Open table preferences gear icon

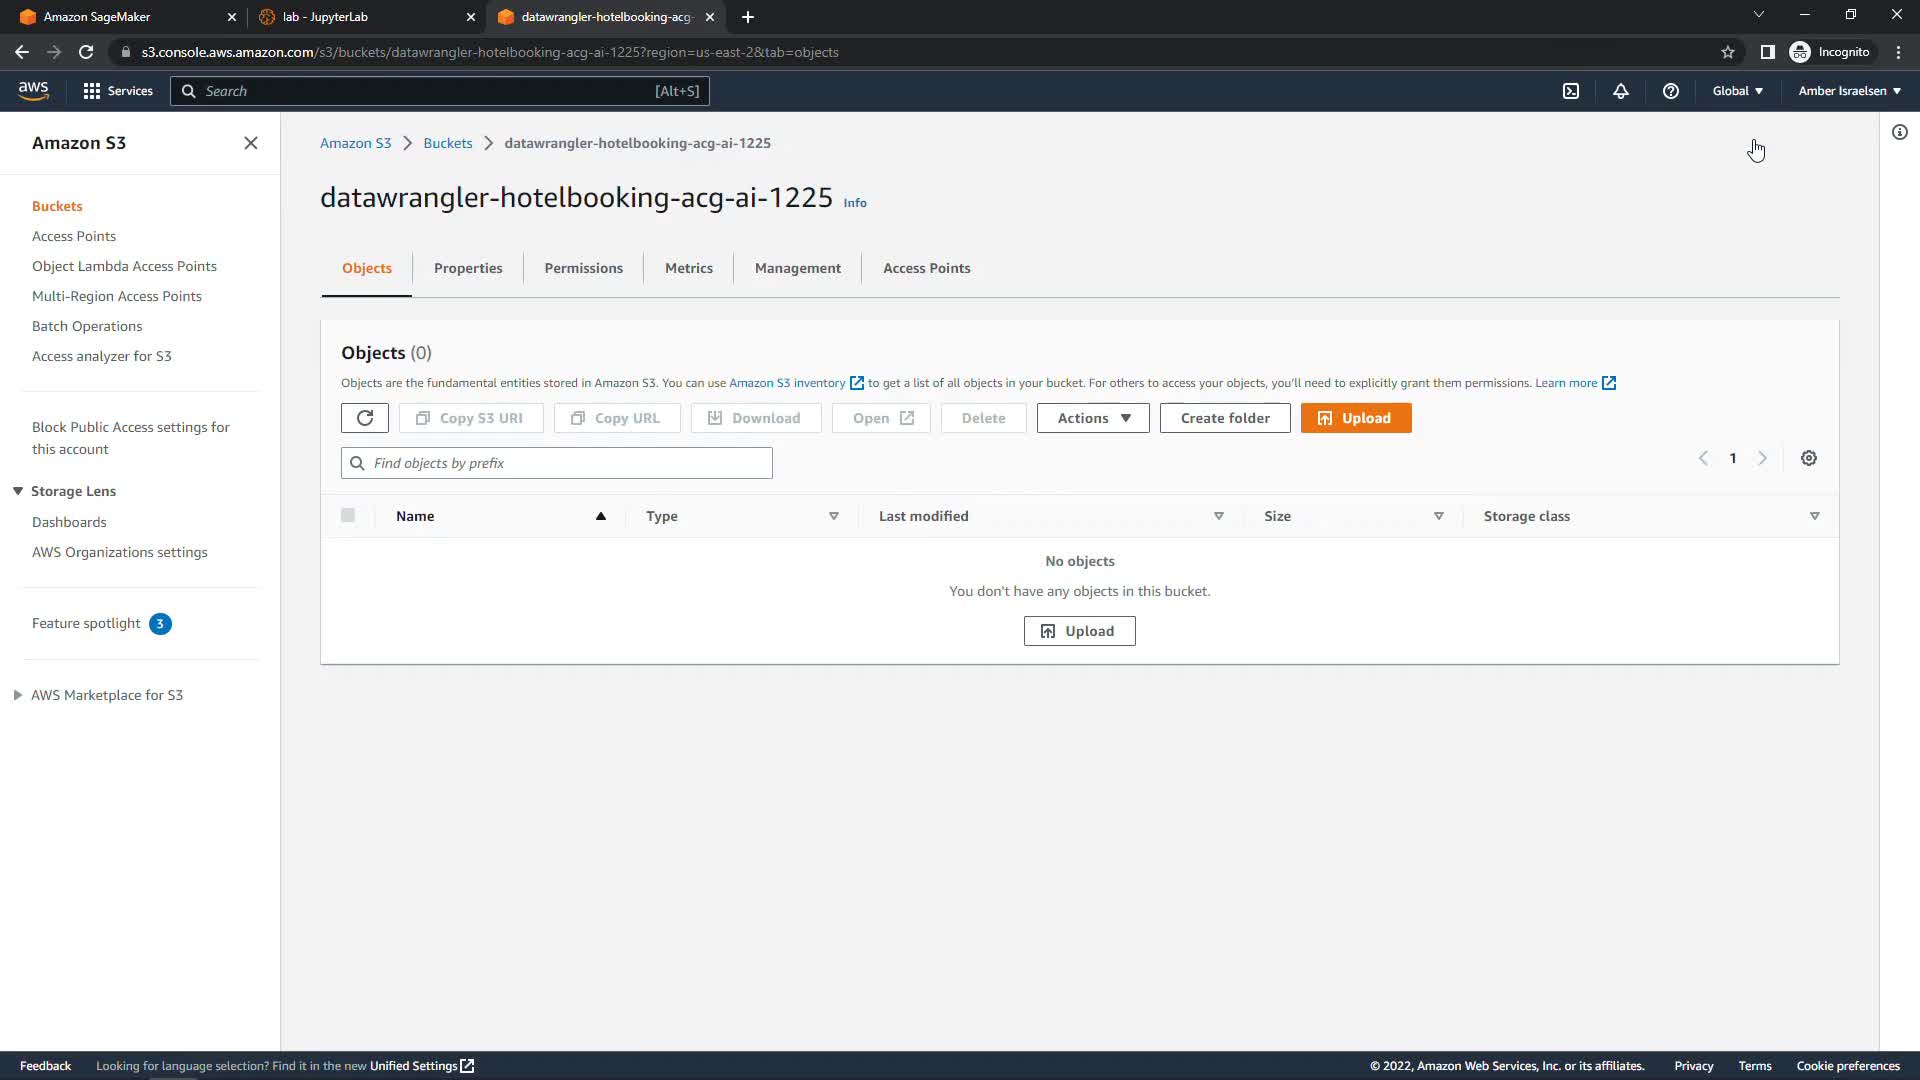point(1809,458)
